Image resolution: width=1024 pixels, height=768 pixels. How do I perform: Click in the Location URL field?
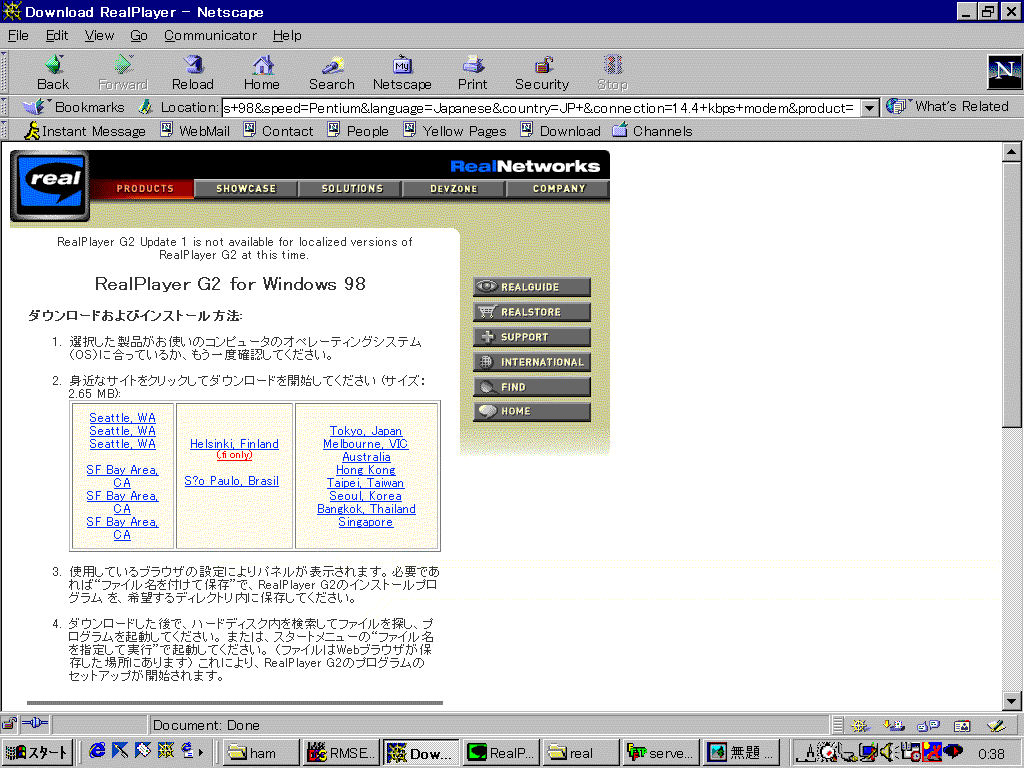click(541, 108)
